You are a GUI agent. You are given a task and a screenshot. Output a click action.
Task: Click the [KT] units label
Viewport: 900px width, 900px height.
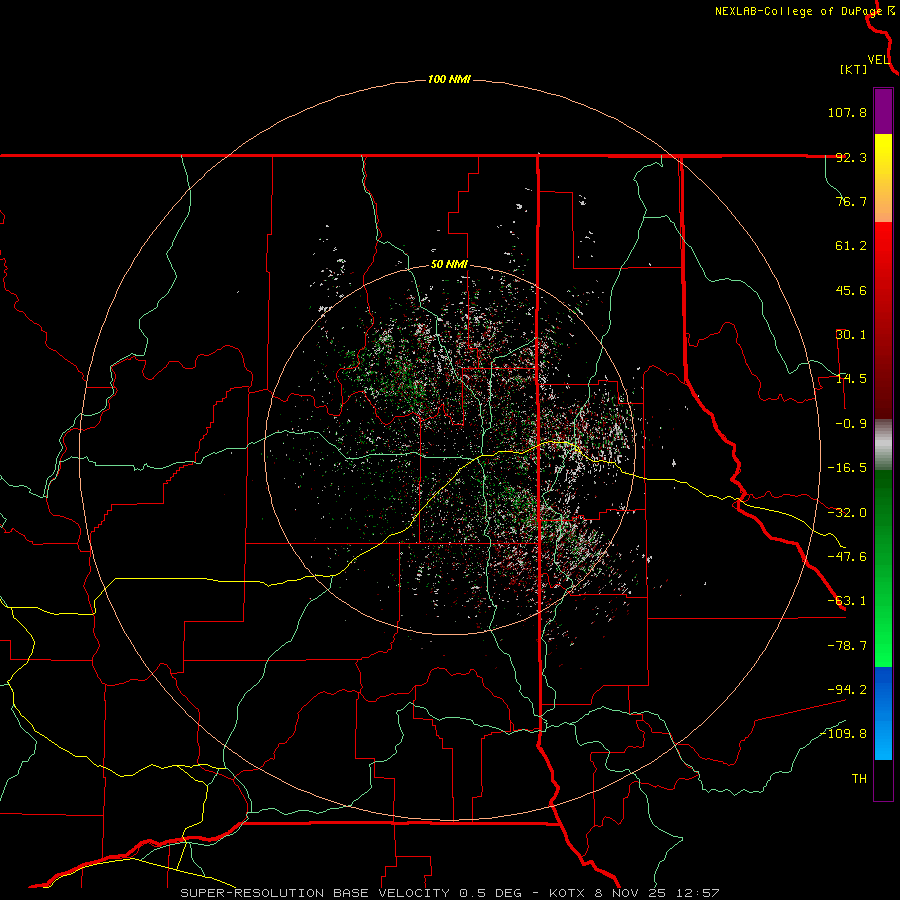854,69
